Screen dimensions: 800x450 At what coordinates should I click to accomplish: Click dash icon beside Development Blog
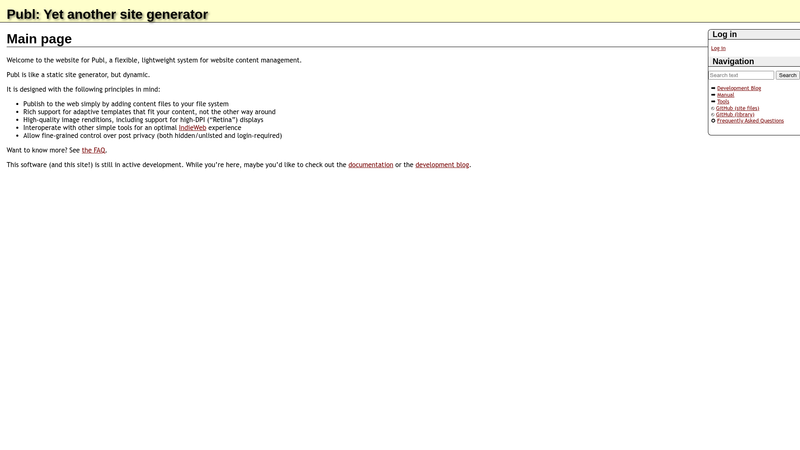713,88
